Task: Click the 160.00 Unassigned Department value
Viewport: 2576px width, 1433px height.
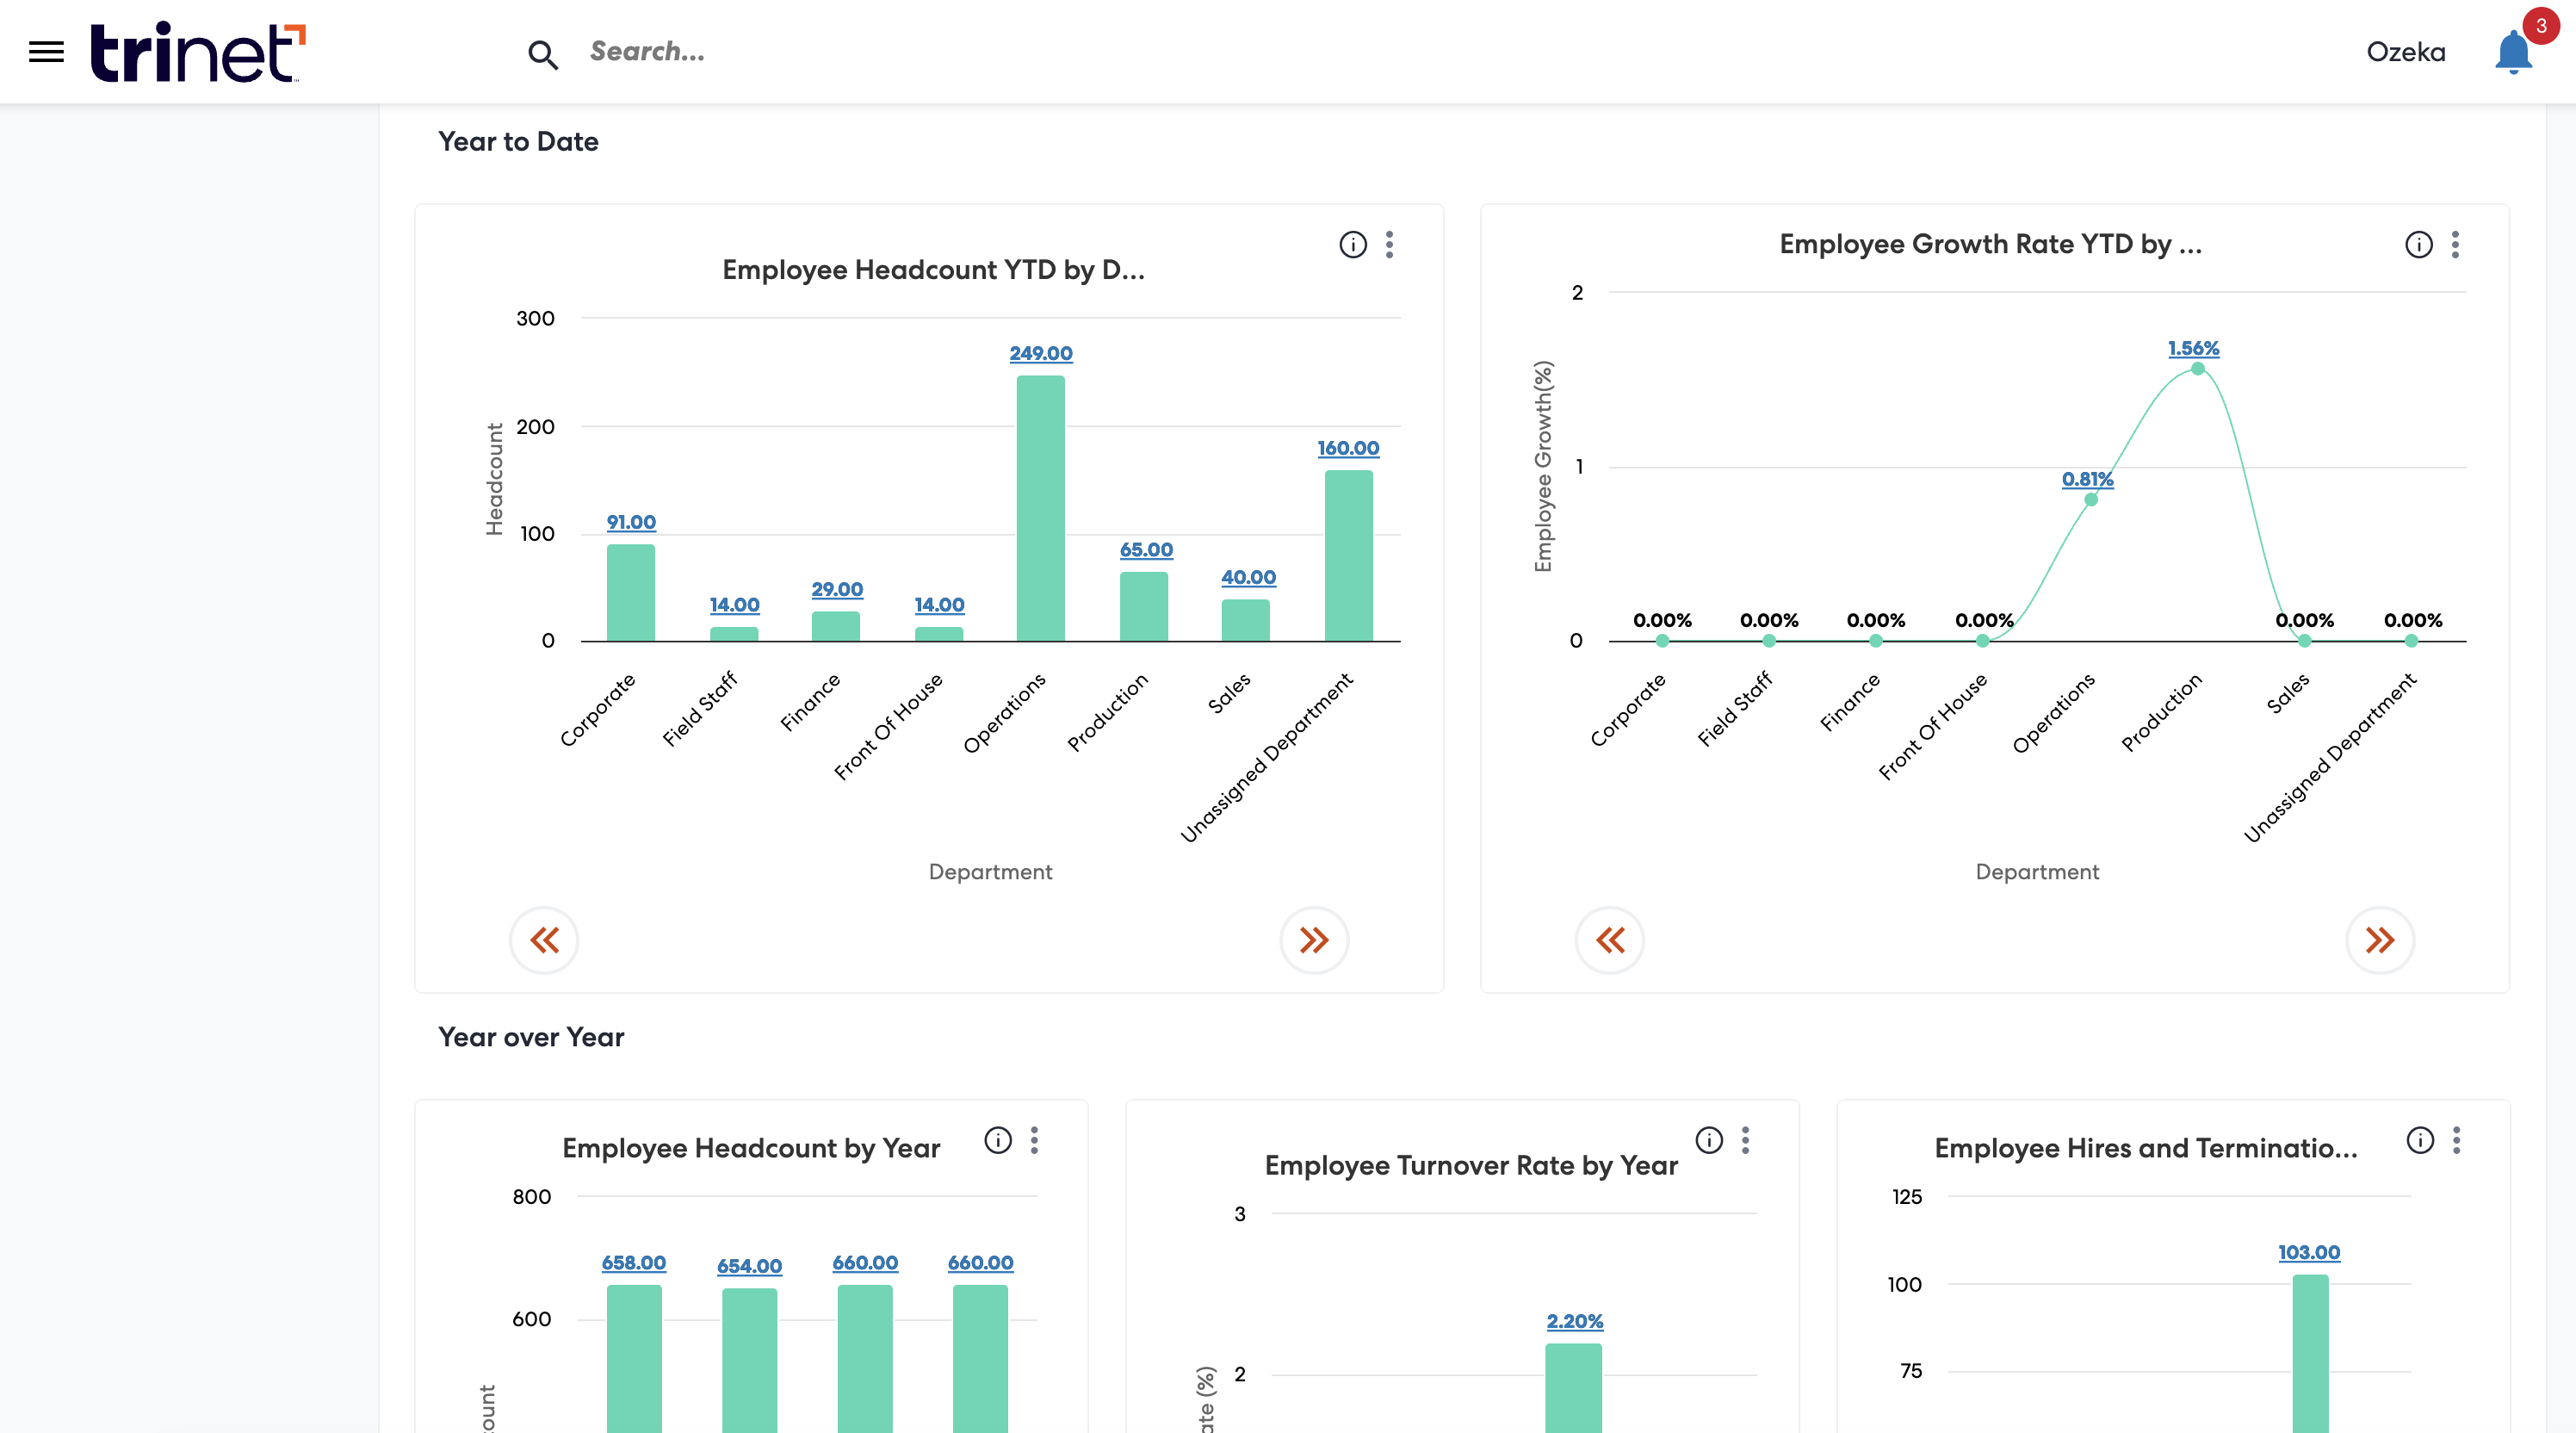Action: (x=1348, y=448)
